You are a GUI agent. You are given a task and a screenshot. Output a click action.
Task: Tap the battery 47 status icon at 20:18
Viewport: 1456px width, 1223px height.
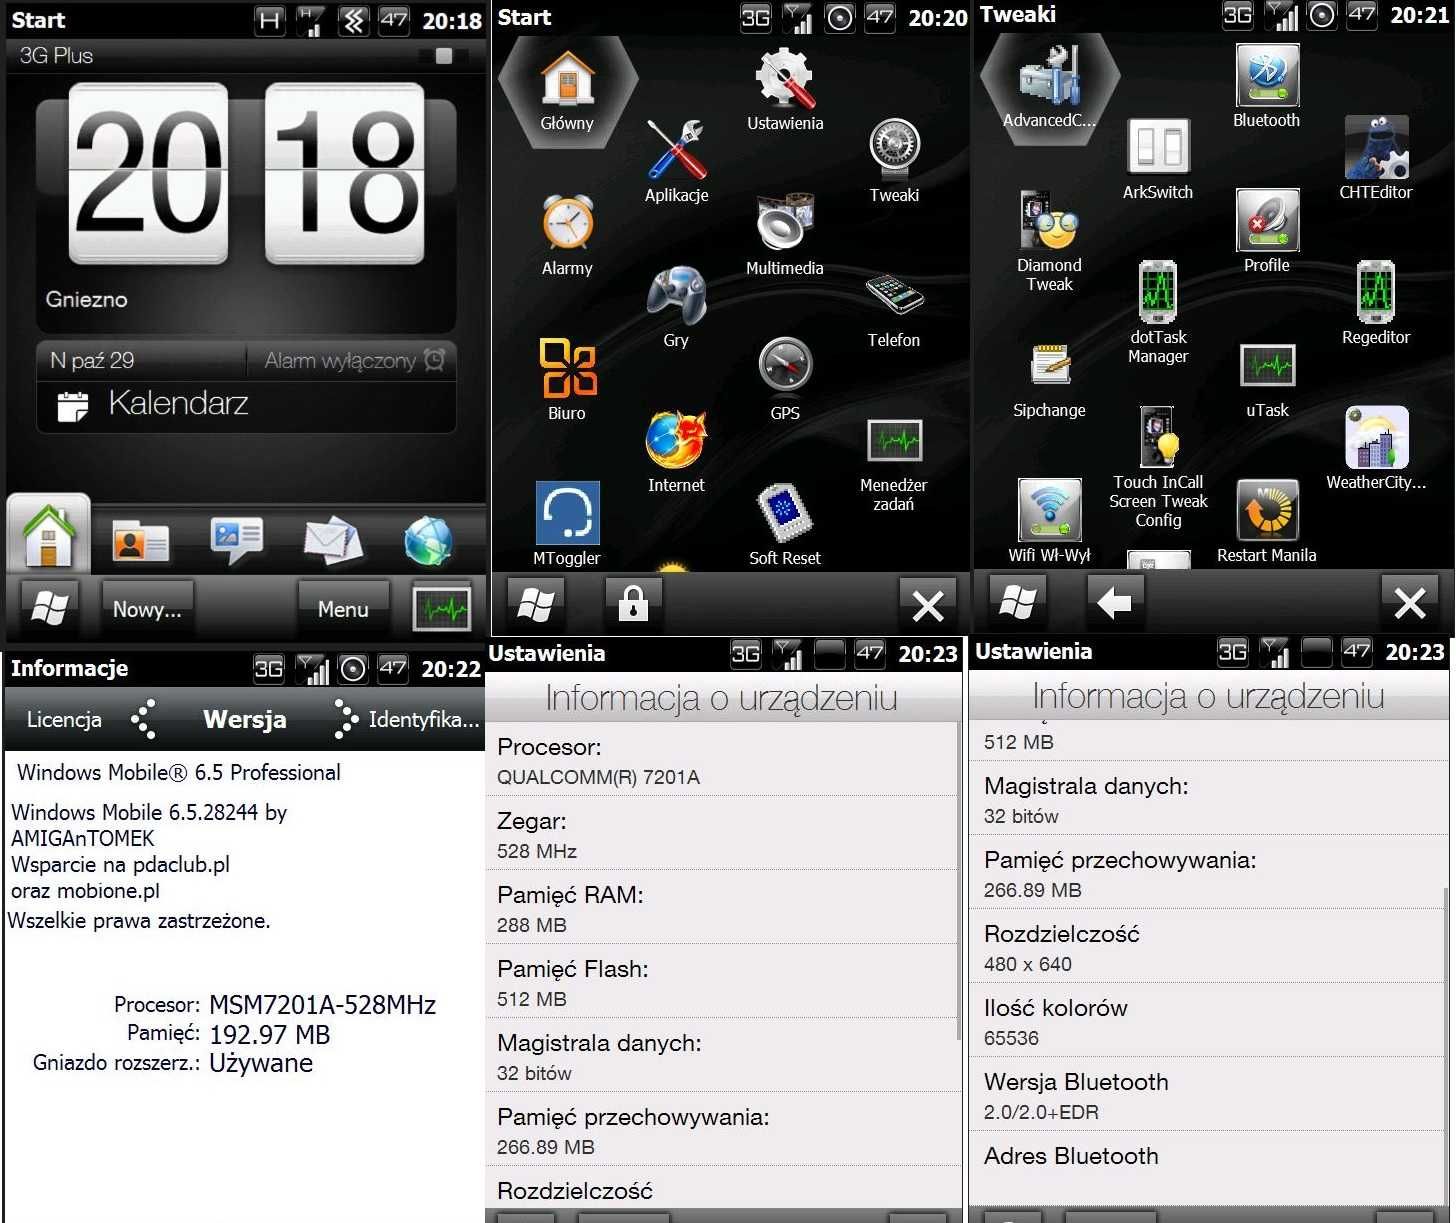pyautogui.click(x=394, y=20)
